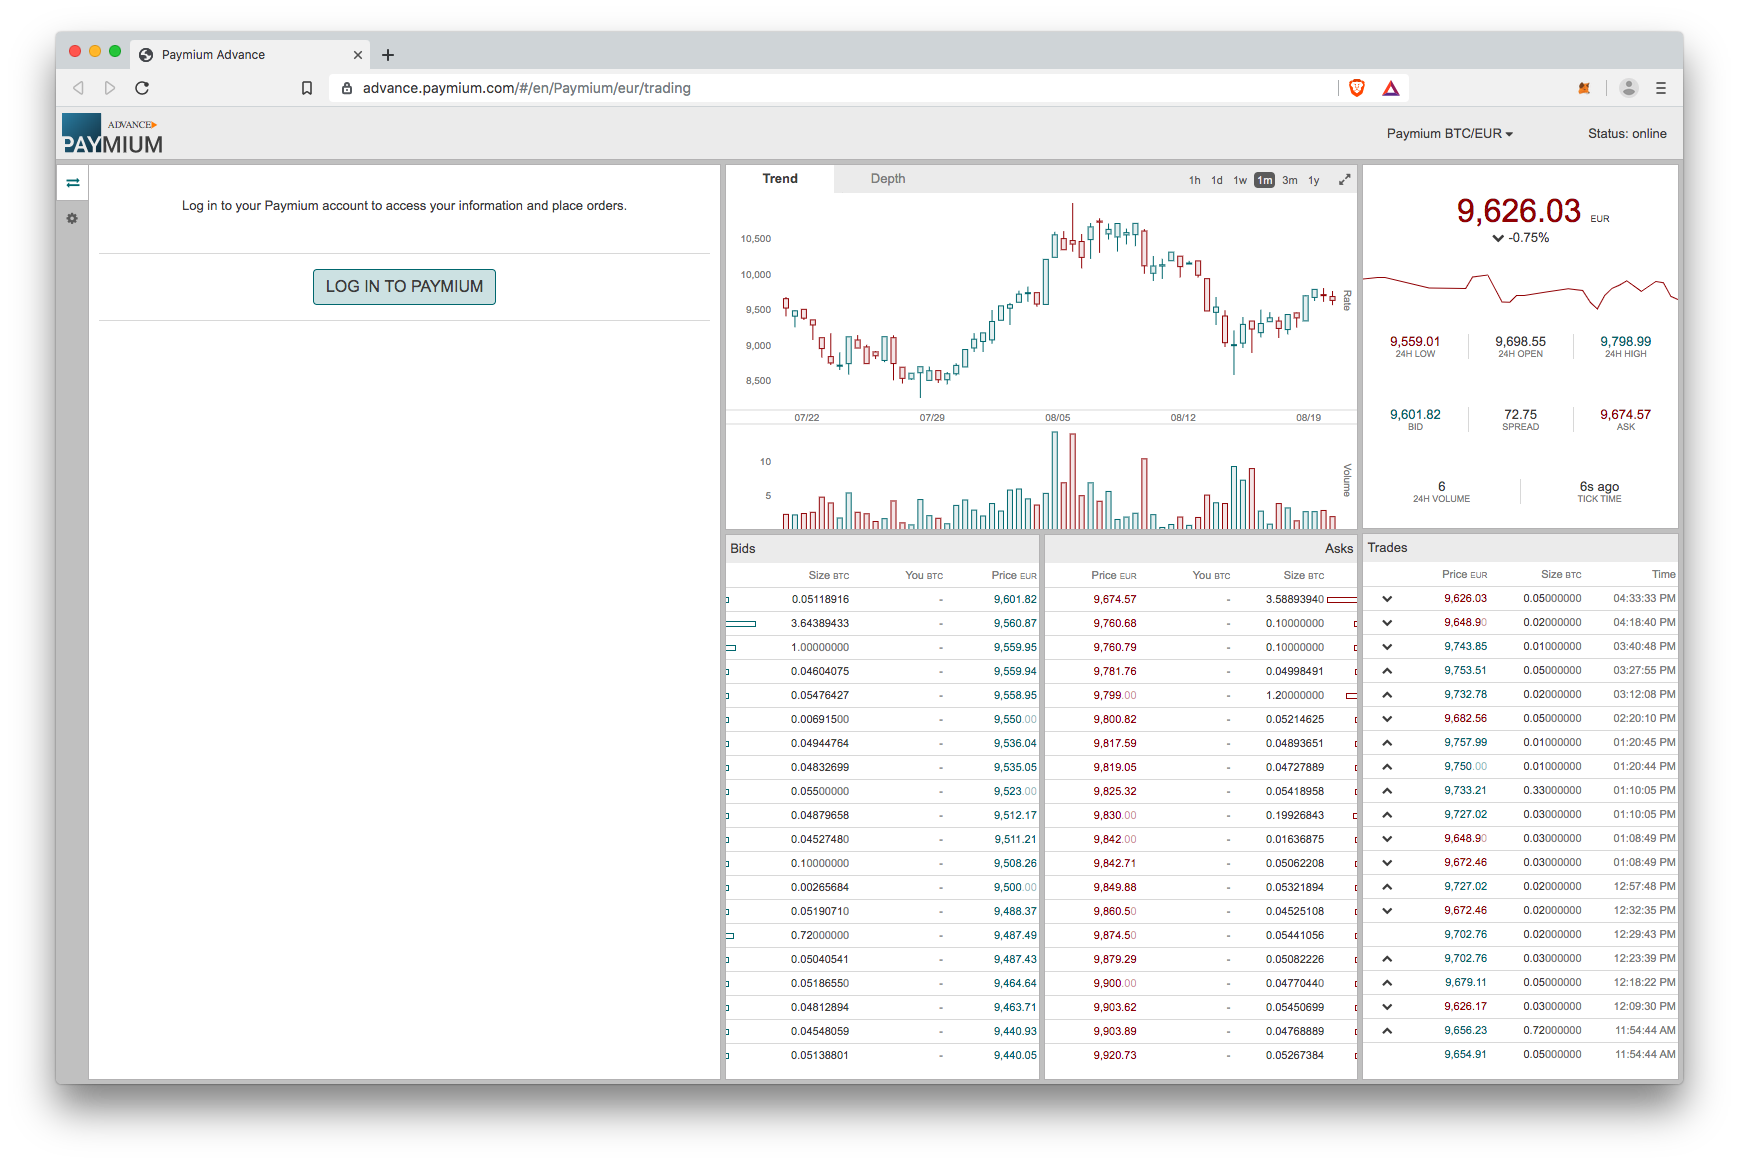Click LOG IN TO PAYMIUM button
Image resolution: width=1739 pixels, height=1164 pixels.
coord(404,287)
